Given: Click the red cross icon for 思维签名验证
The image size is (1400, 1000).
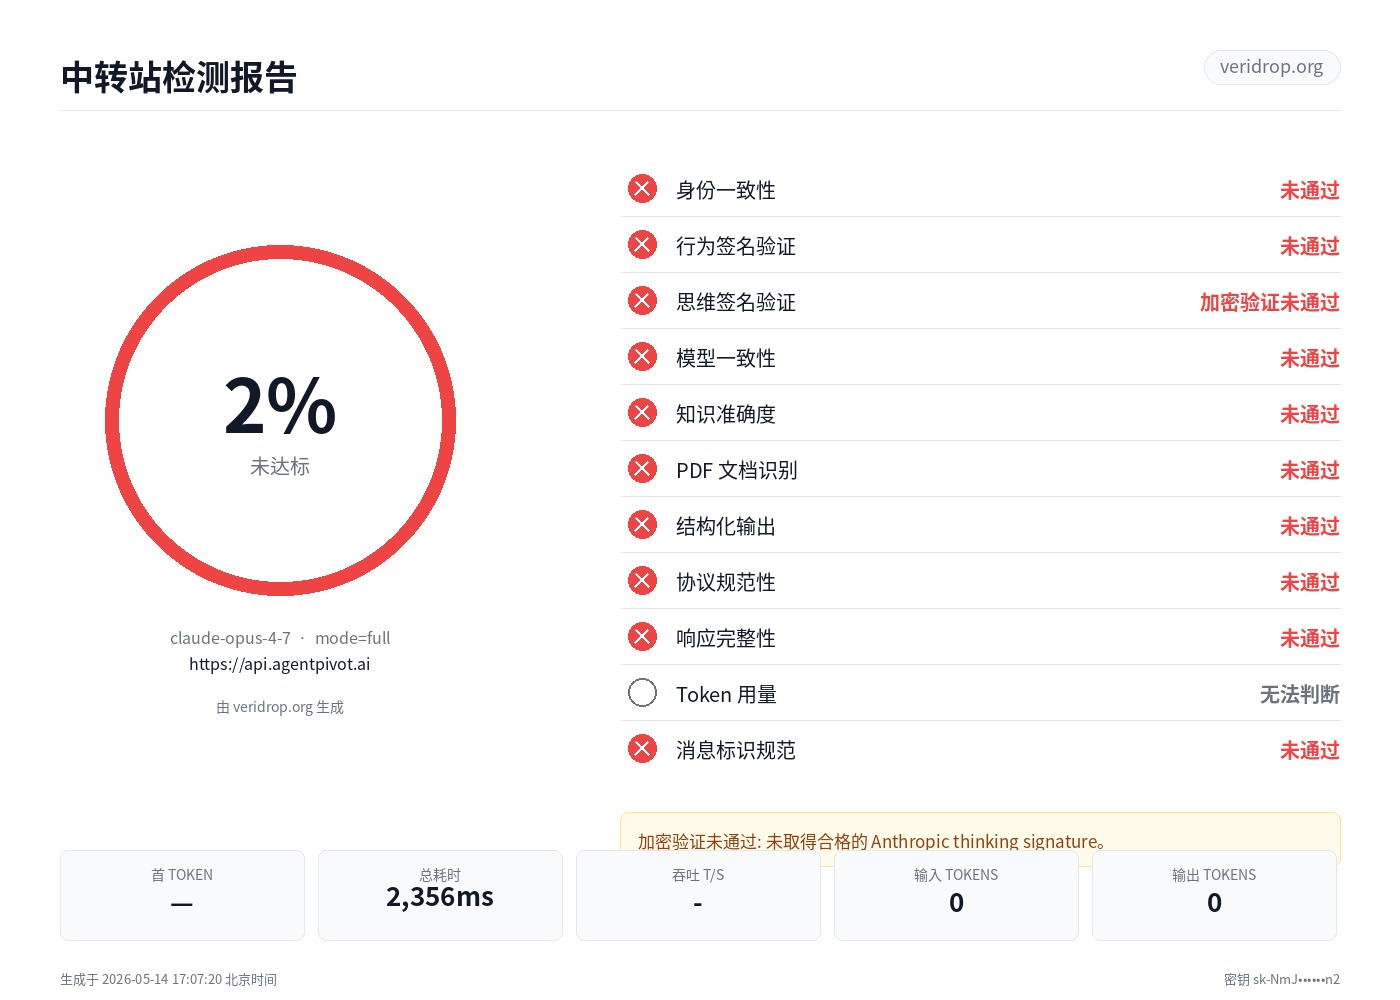Looking at the screenshot, I should 642,301.
